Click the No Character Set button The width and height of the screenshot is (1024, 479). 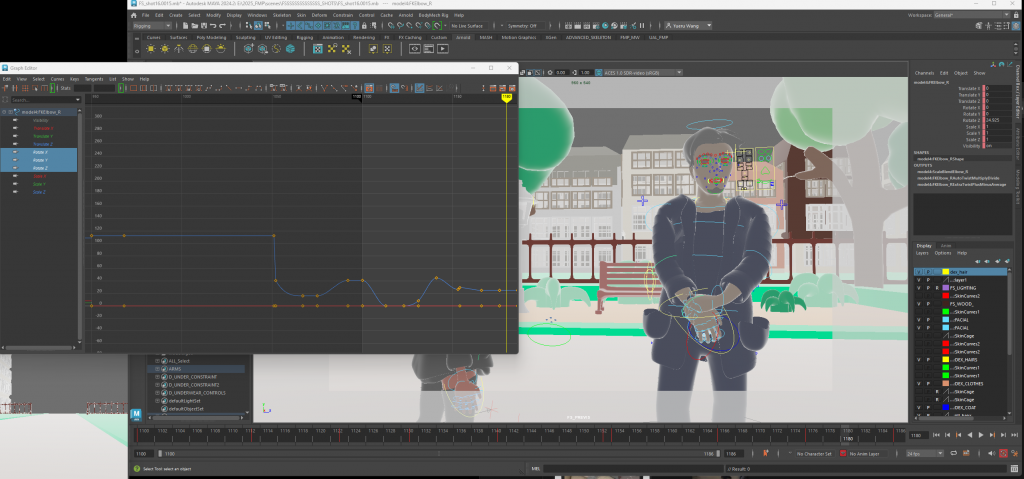812,453
